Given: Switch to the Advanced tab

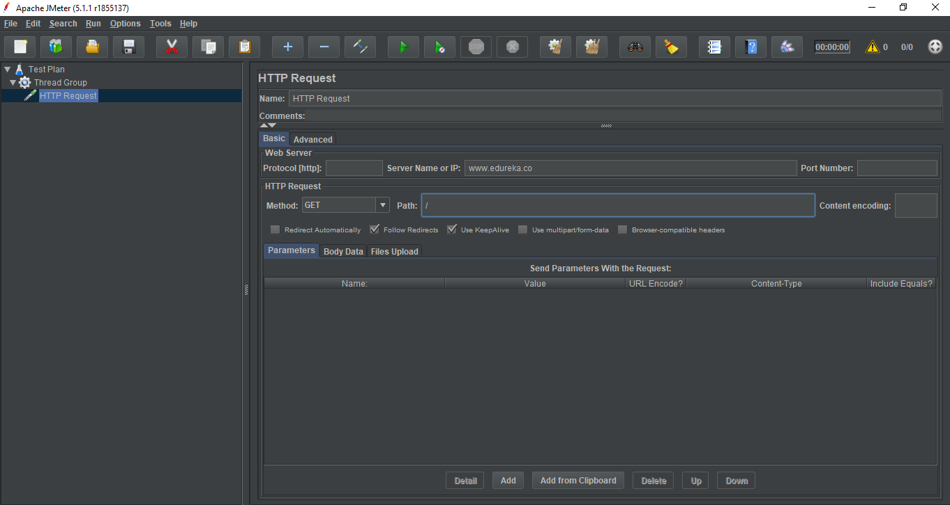Looking at the screenshot, I should click(313, 139).
